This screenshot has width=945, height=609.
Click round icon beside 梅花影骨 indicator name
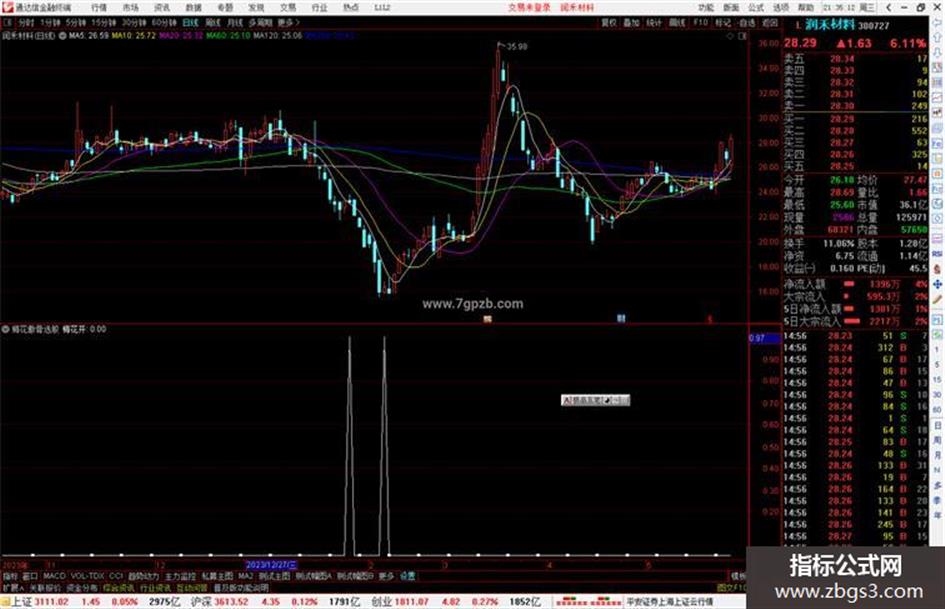(x=5, y=329)
